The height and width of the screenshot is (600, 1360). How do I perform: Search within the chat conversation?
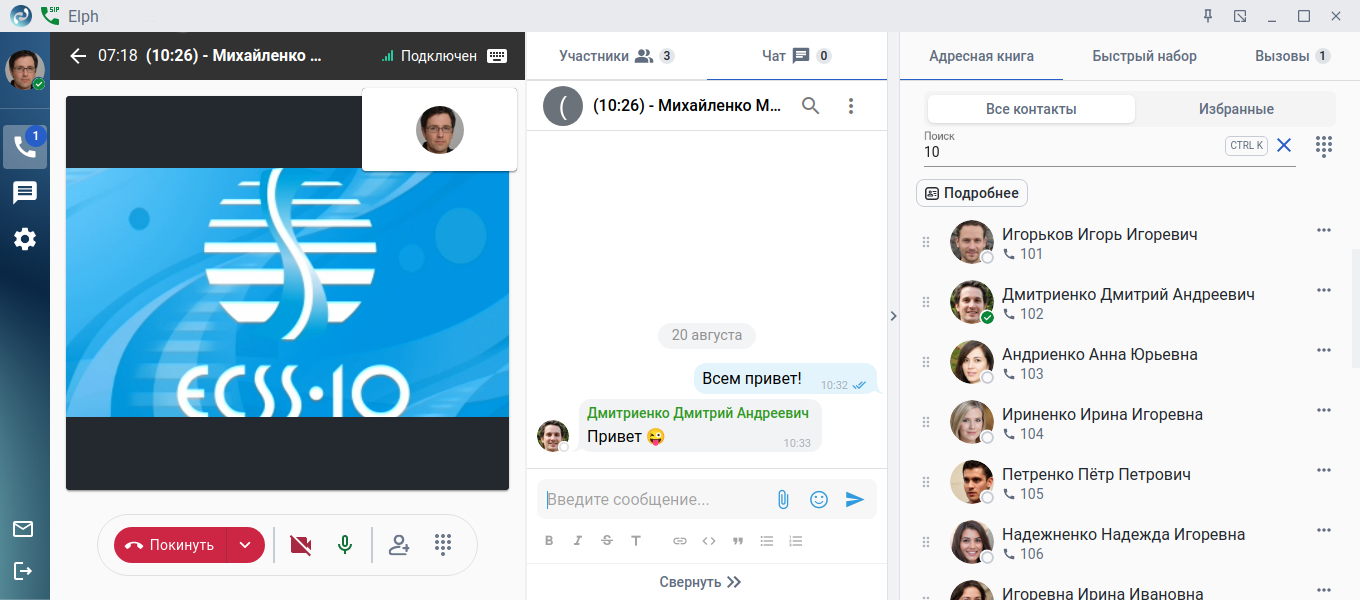811,105
